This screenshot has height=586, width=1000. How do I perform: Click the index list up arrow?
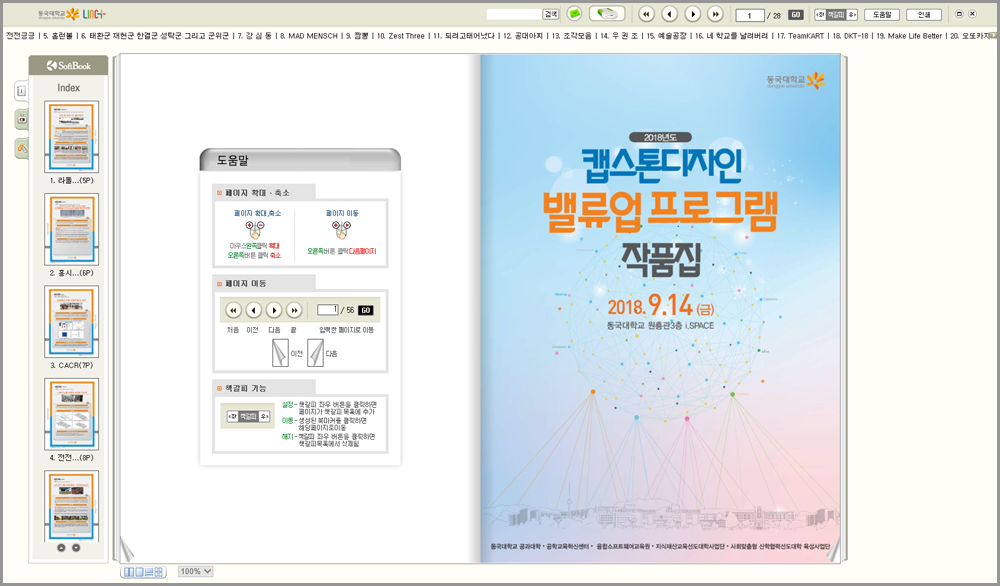[x=61, y=547]
